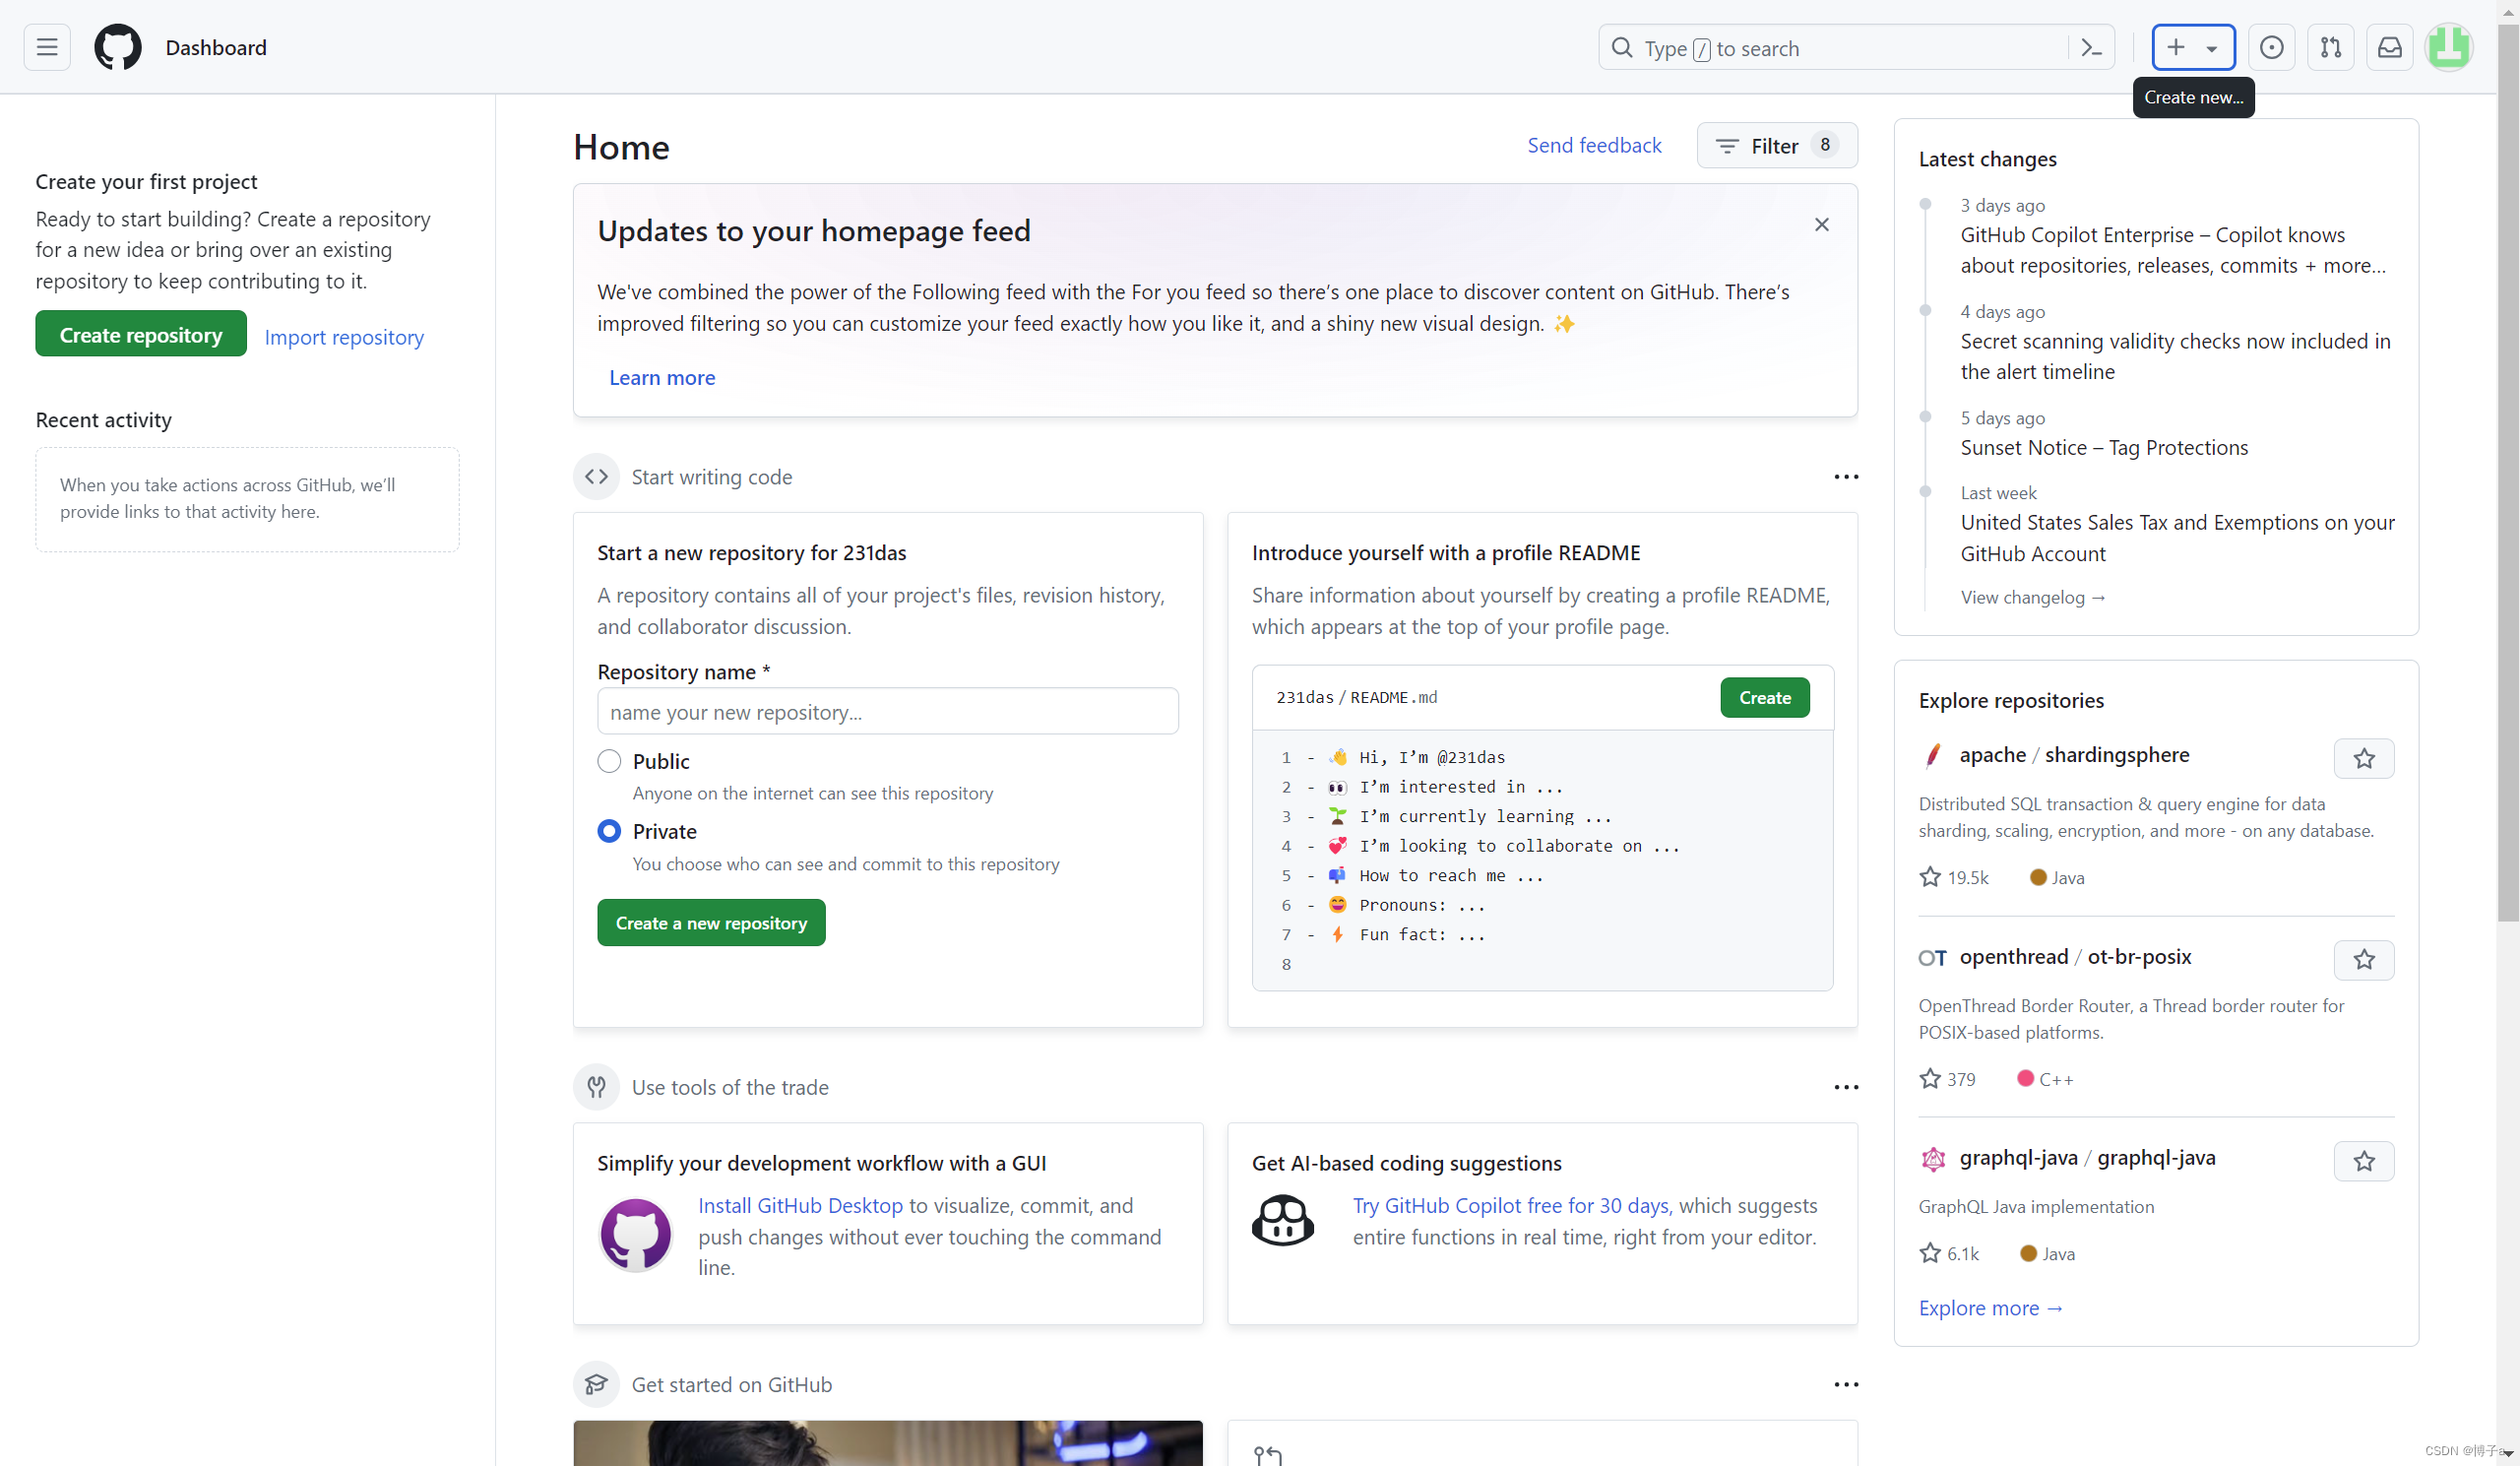Open the Issues icon in header

(2271, 47)
